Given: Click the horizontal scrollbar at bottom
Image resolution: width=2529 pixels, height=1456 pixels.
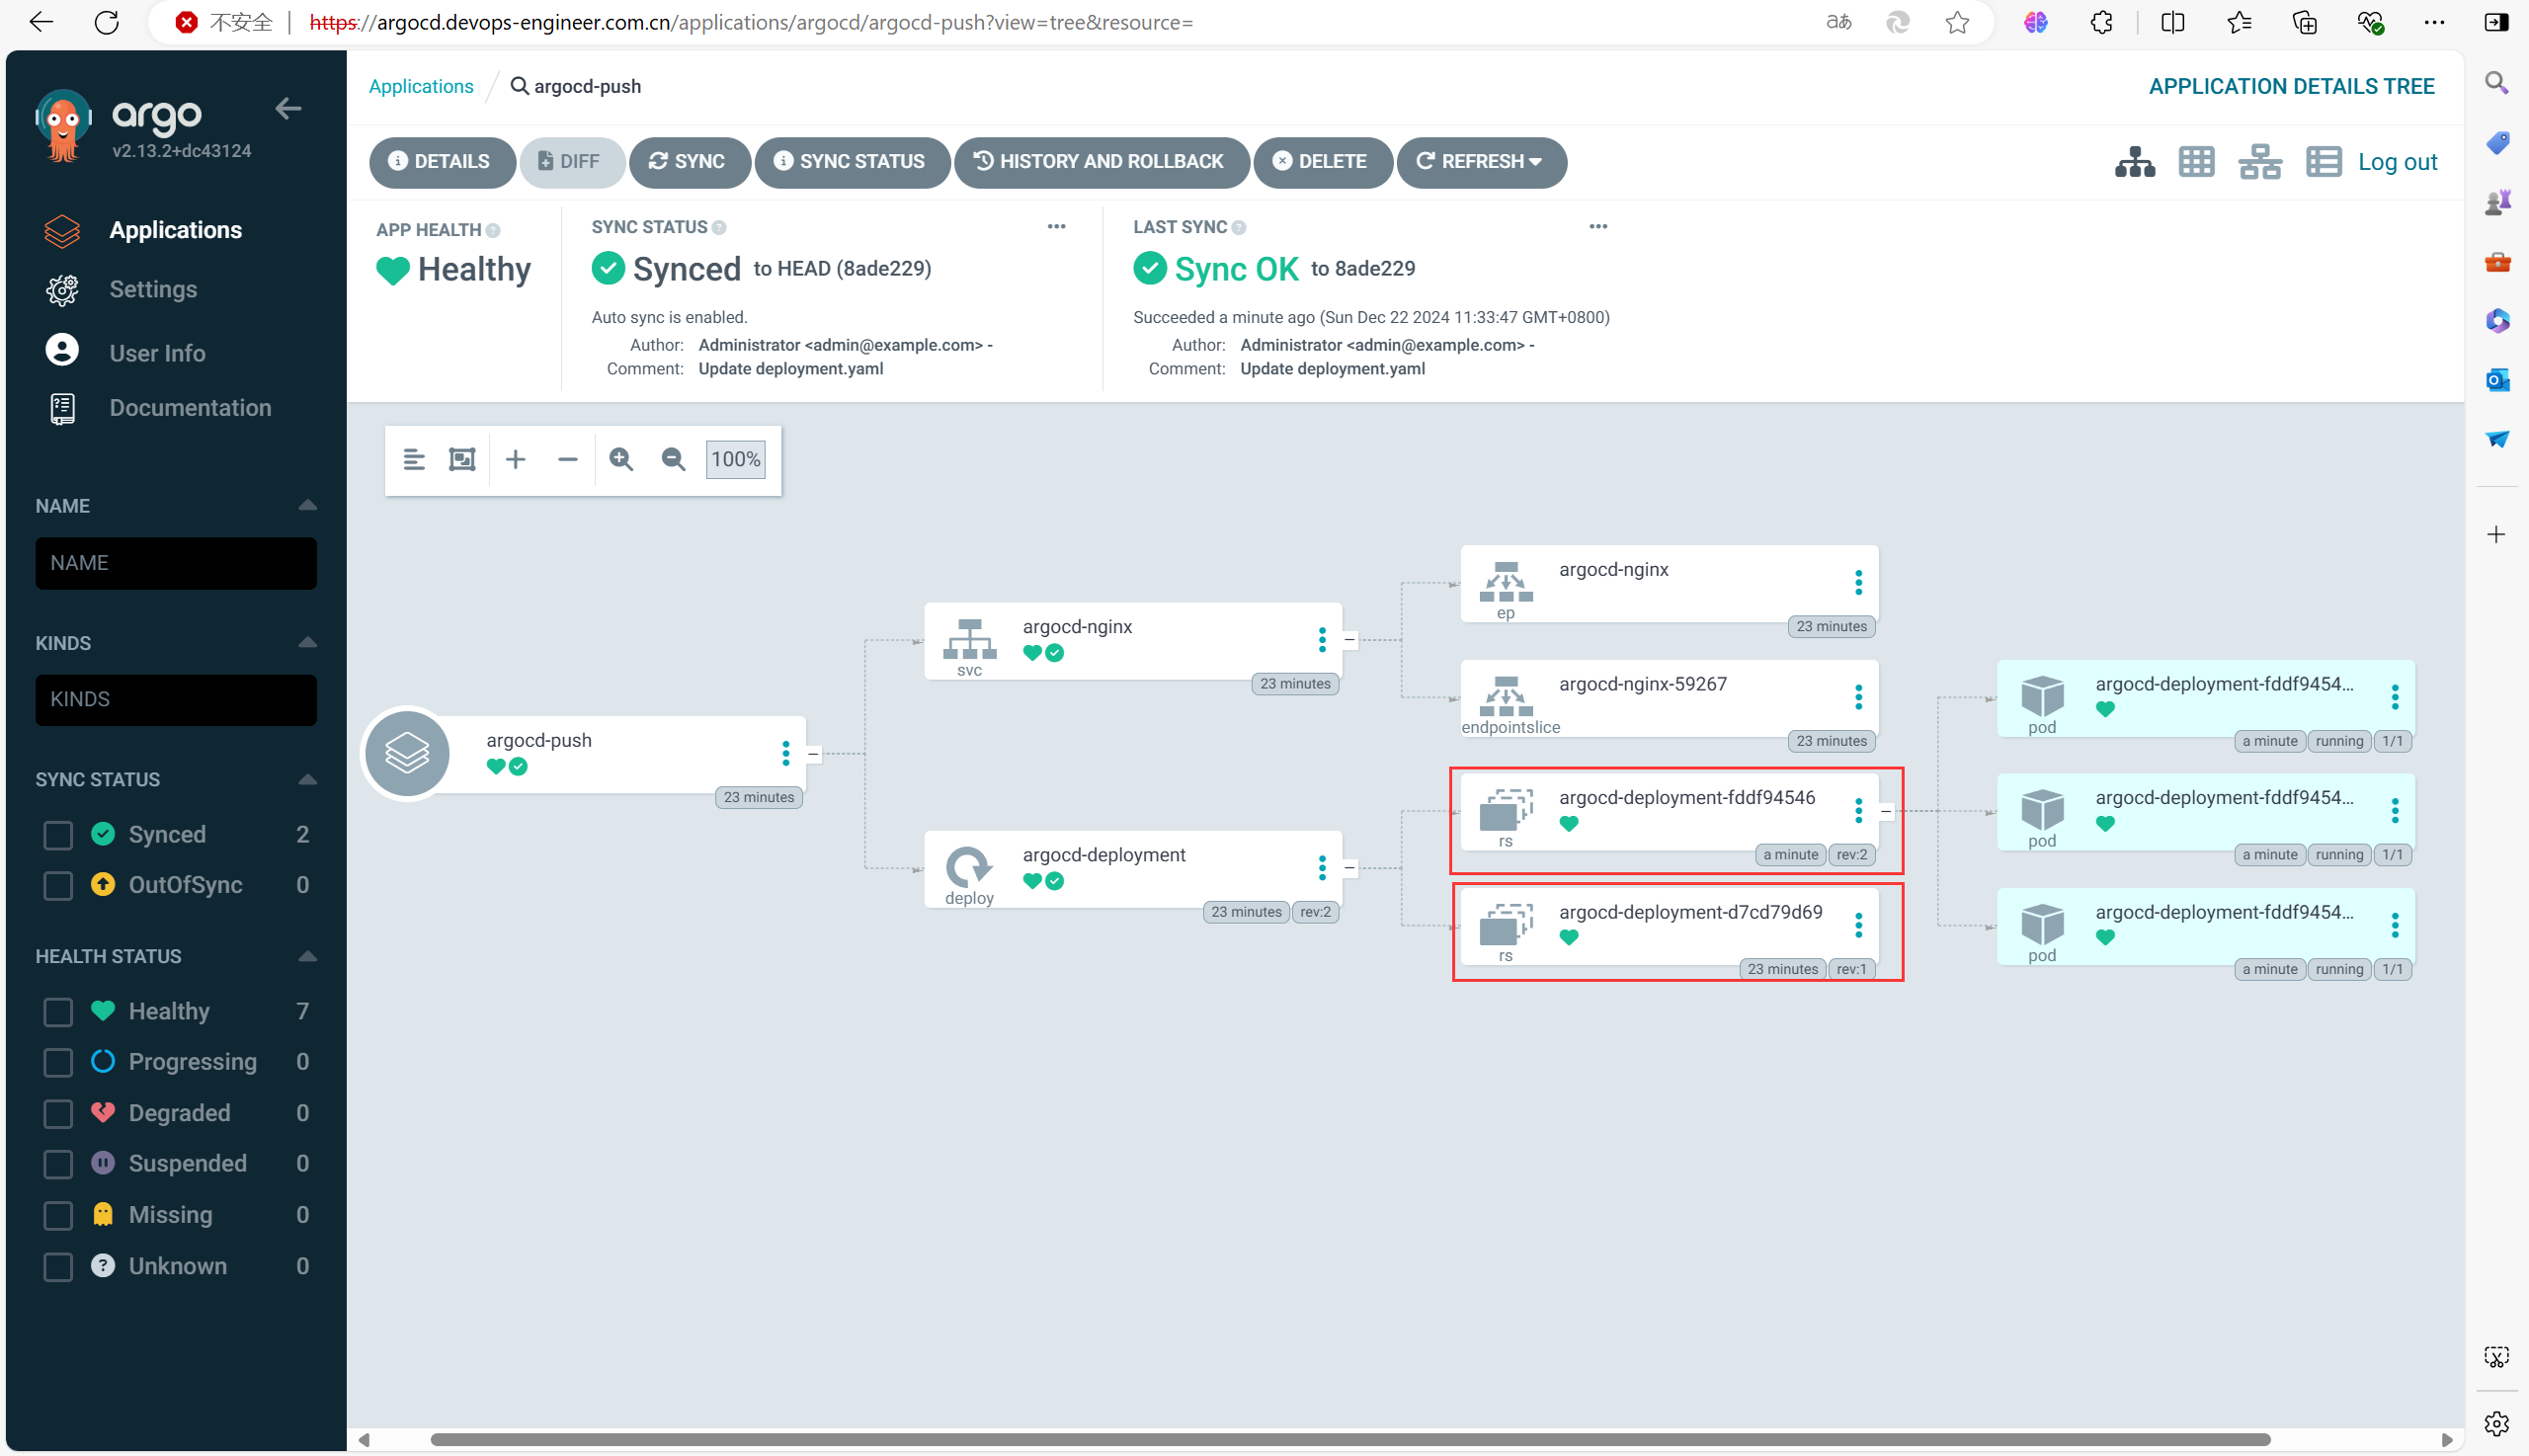Looking at the screenshot, I should coord(1350,1440).
